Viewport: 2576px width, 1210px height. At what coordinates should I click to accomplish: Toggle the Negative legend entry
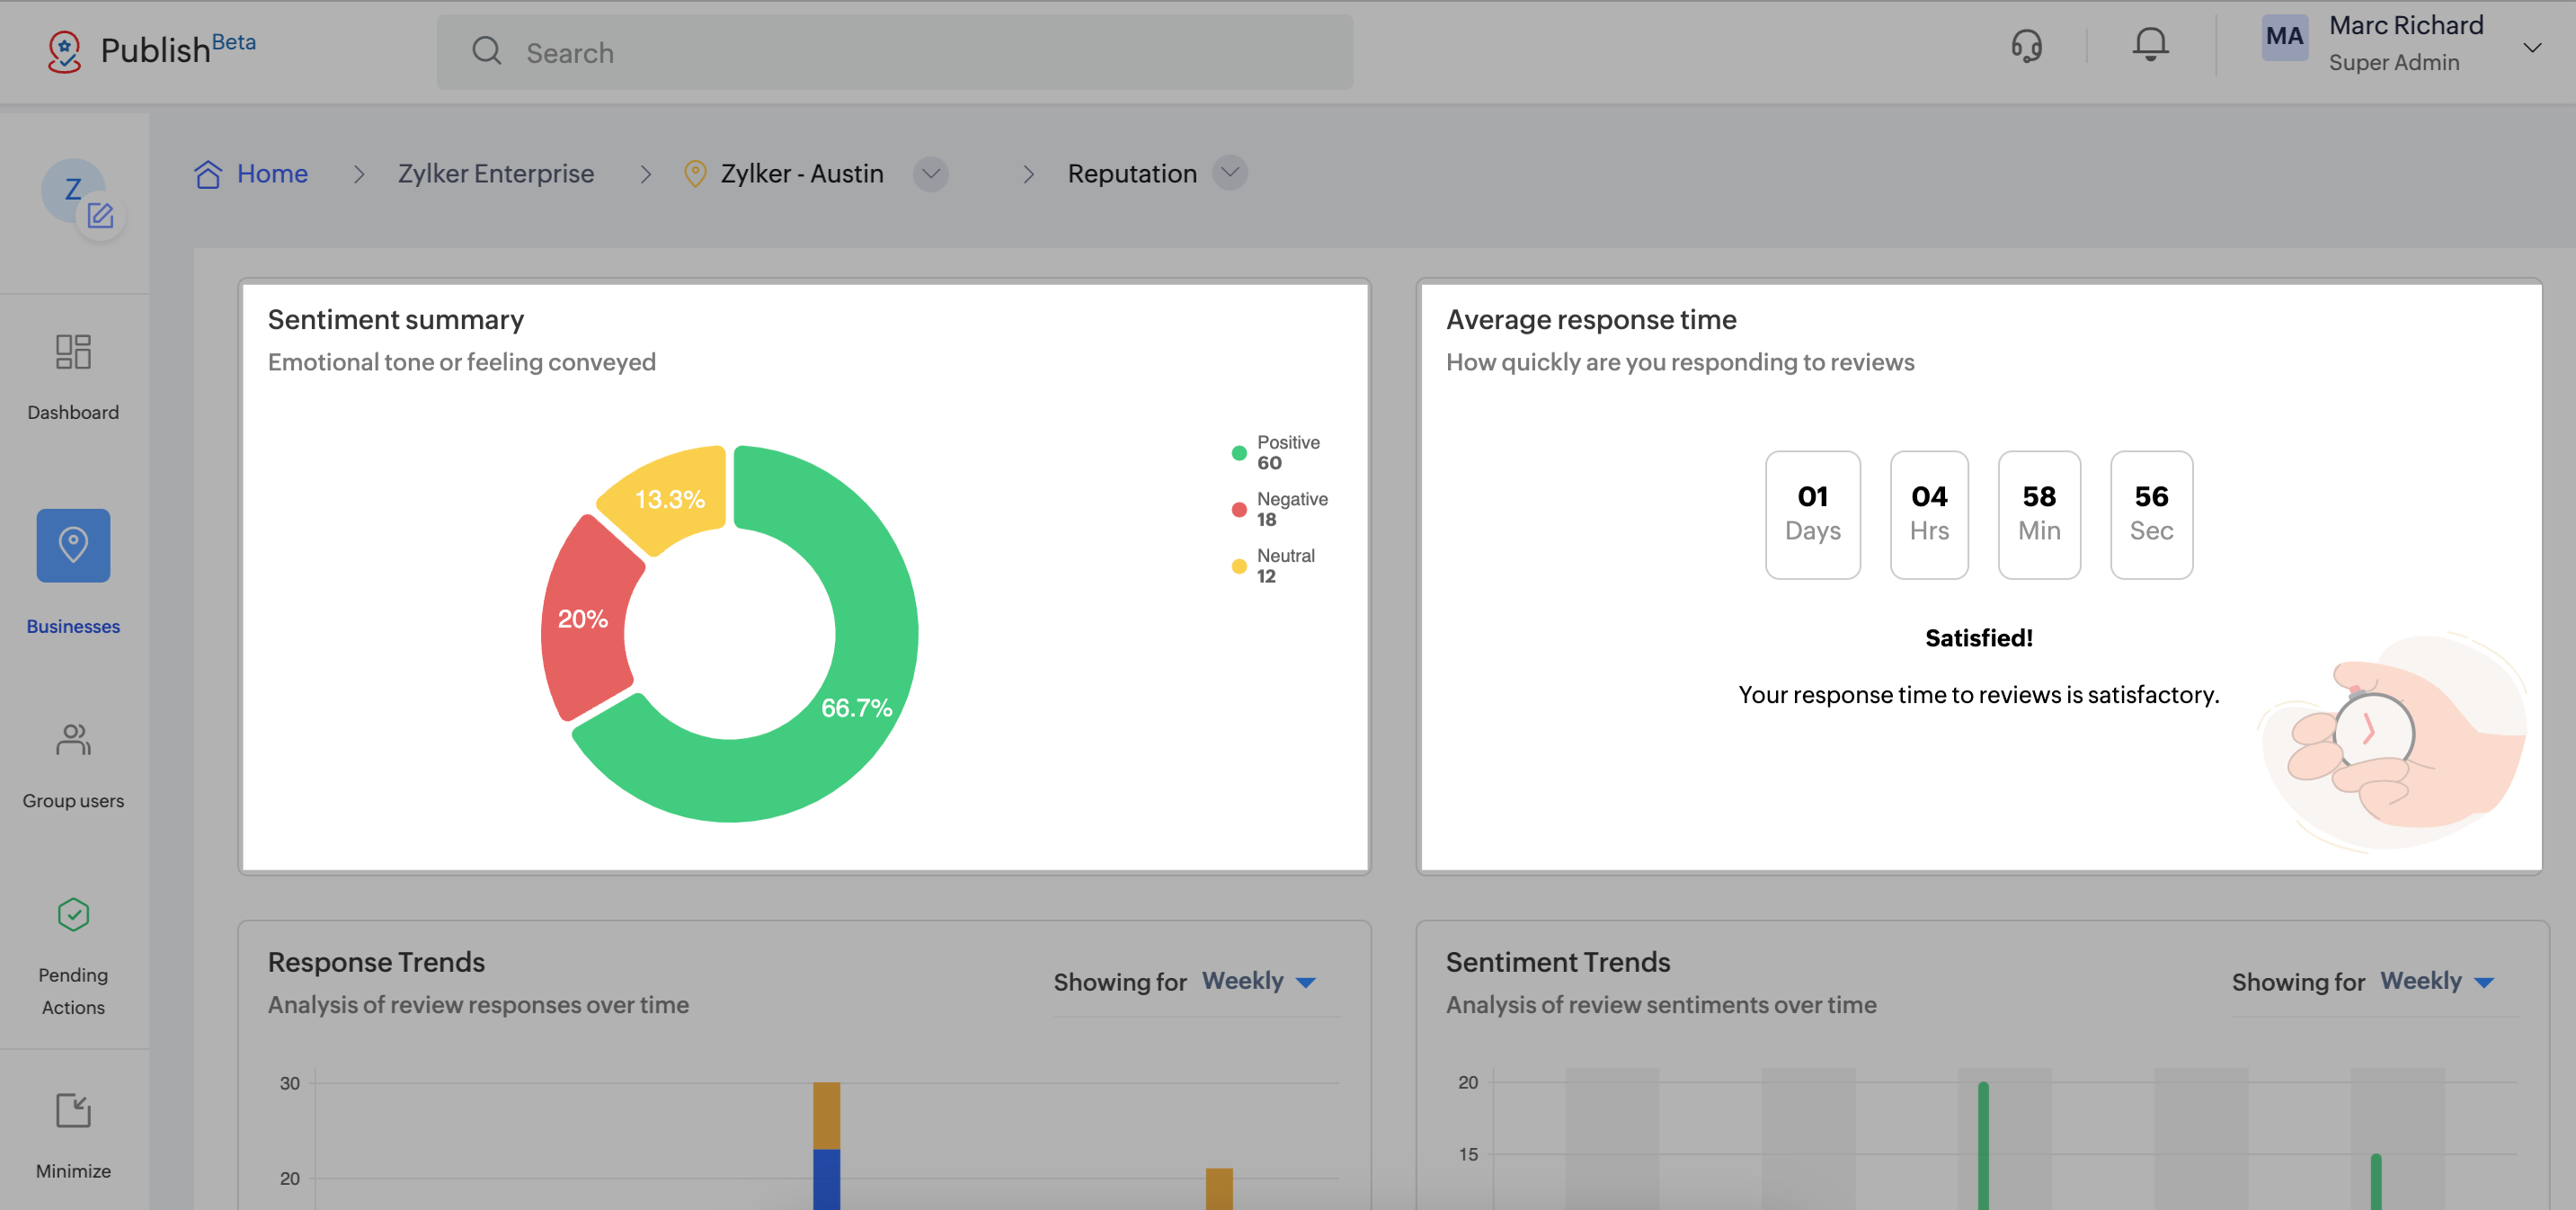click(1280, 509)
